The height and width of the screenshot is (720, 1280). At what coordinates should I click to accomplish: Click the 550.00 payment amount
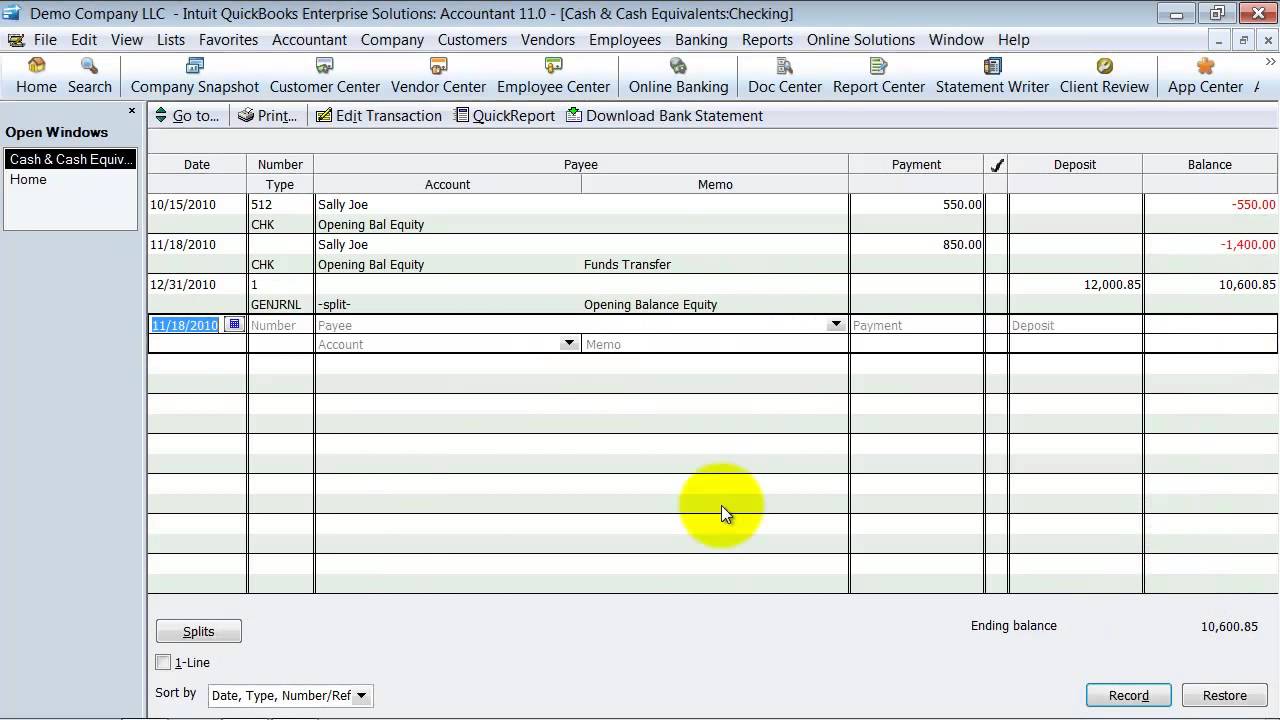tap(962, 204)
